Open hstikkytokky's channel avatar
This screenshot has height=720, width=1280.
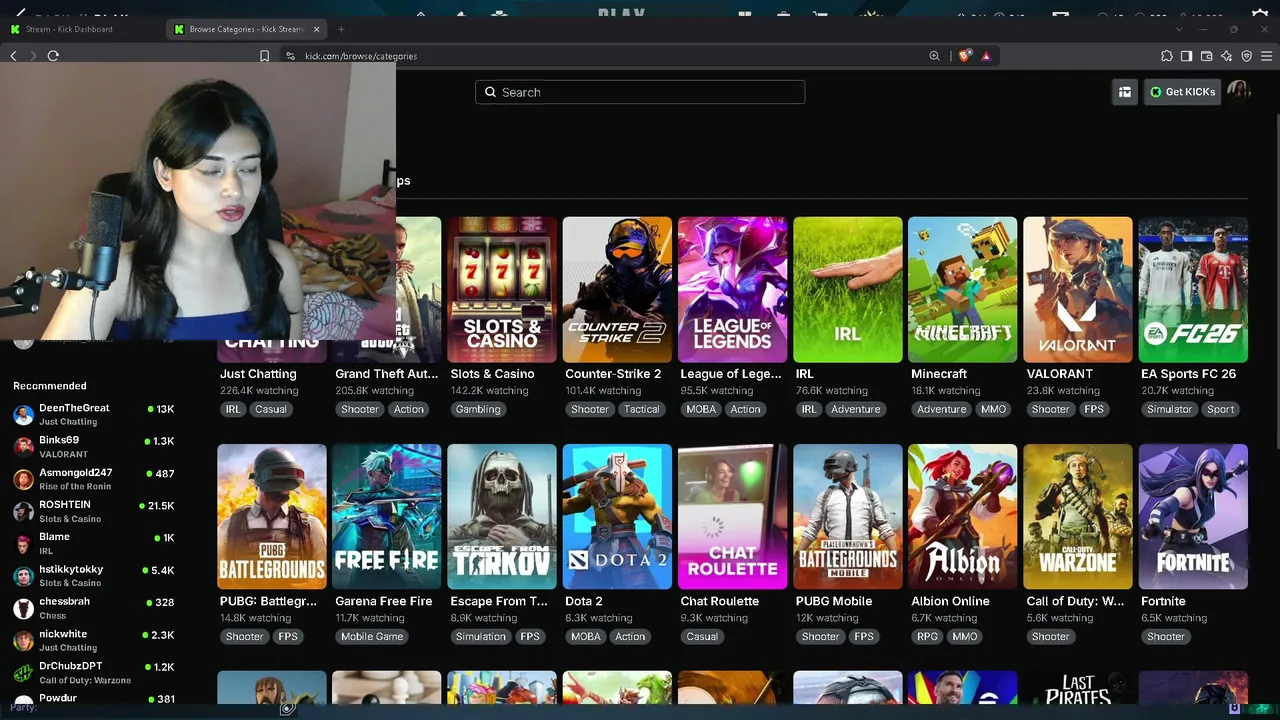(23, 576)
